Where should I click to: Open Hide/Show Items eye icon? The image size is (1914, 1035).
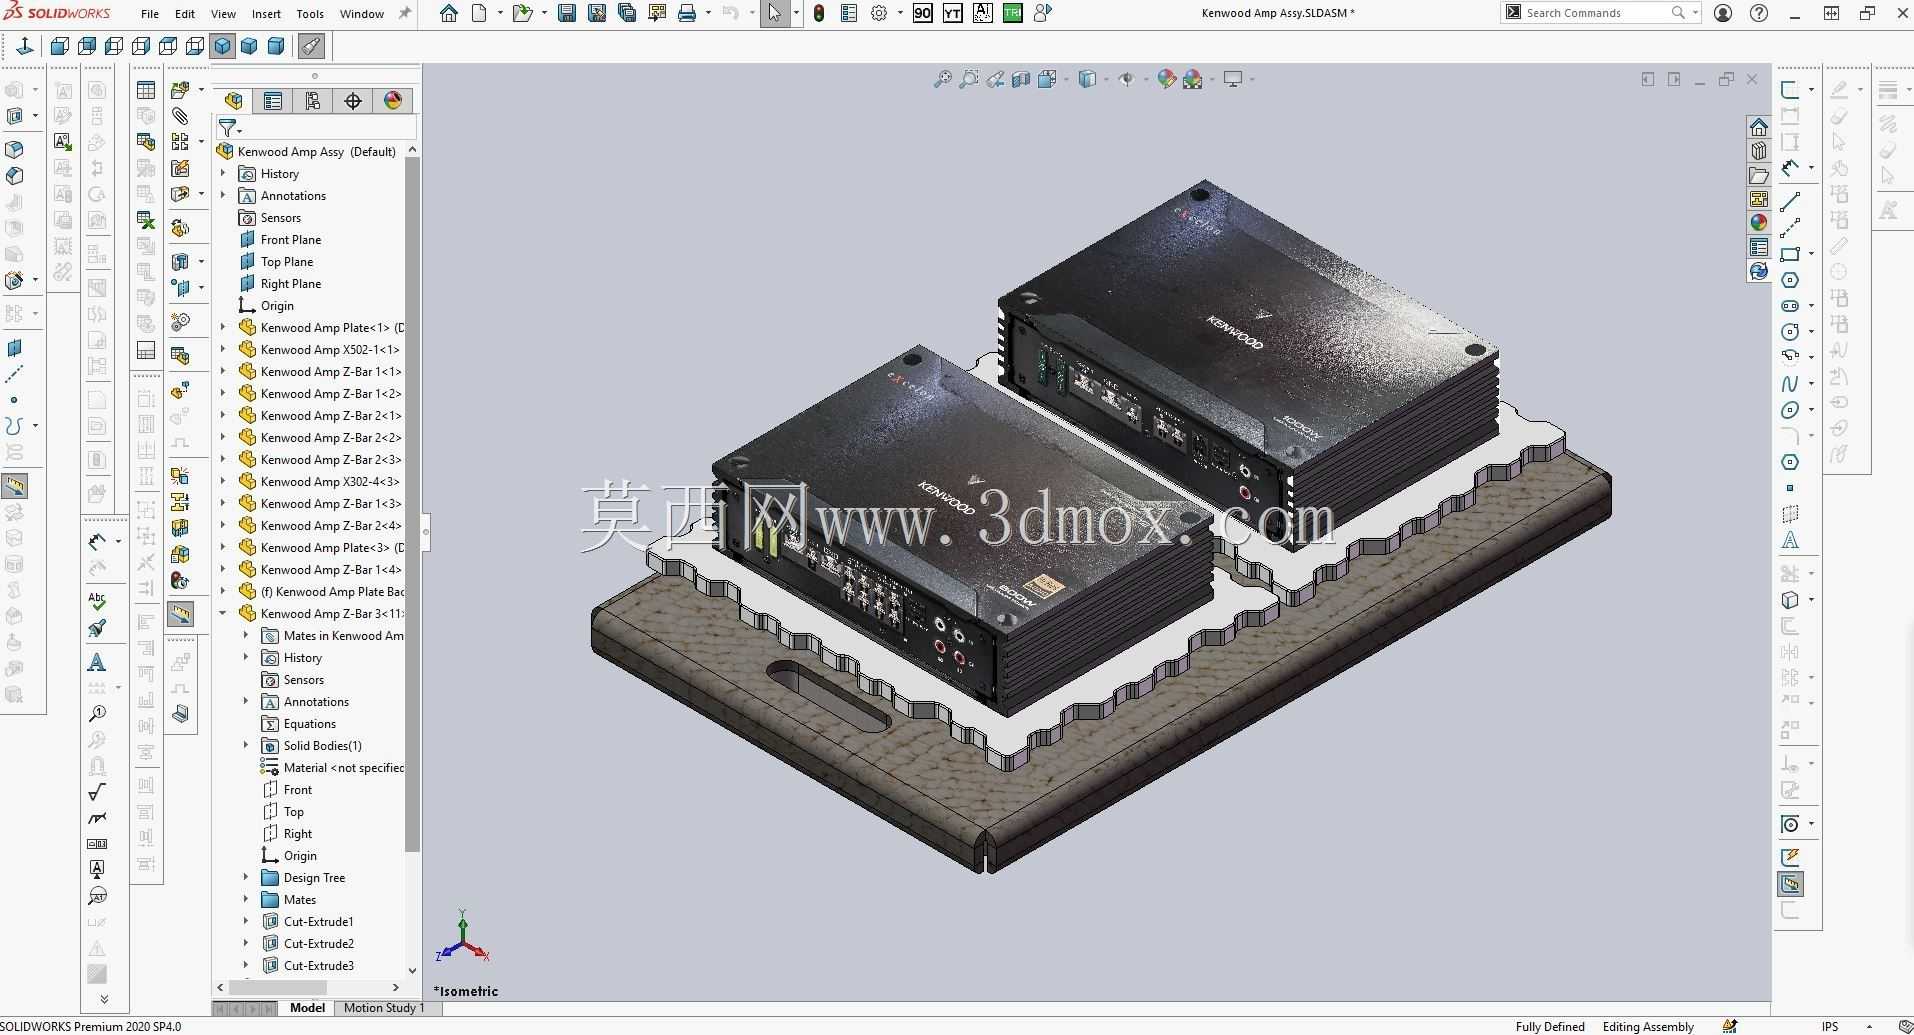click(1127, 80)
